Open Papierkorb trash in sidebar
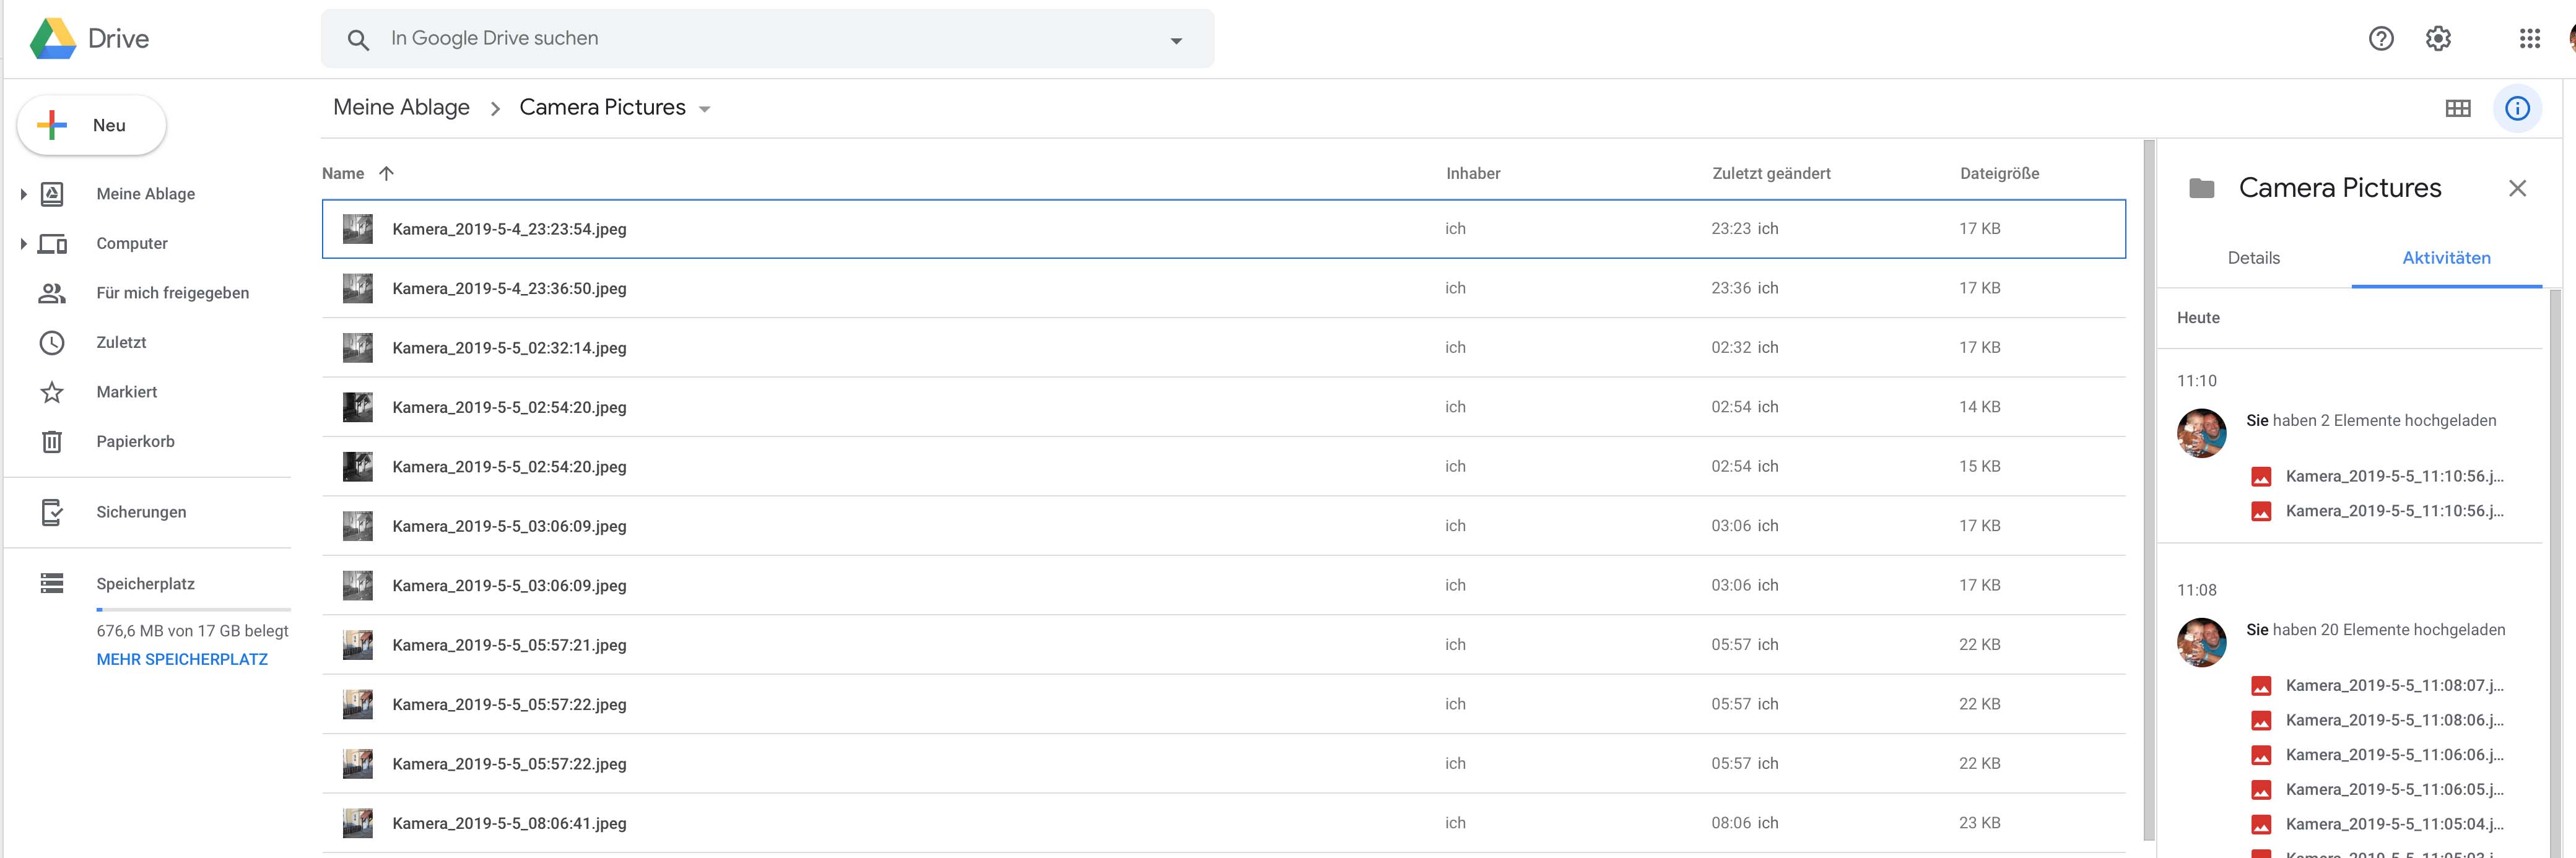 [x=135, y=441]
